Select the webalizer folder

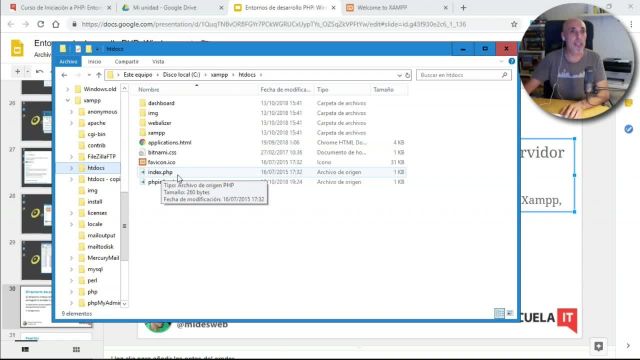pyautogui.click(x=160, y=123)
